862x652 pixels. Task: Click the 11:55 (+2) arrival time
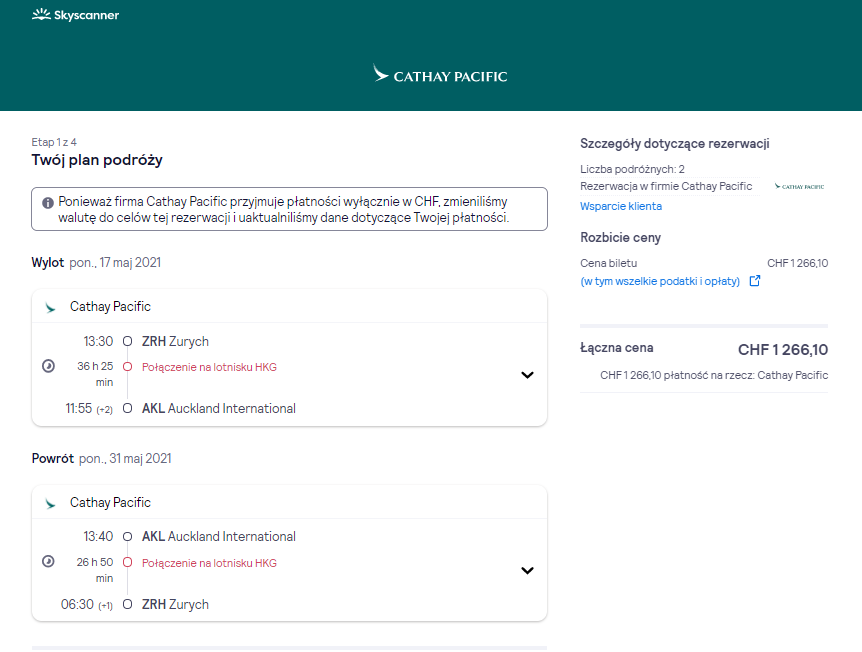pos(89,408)
